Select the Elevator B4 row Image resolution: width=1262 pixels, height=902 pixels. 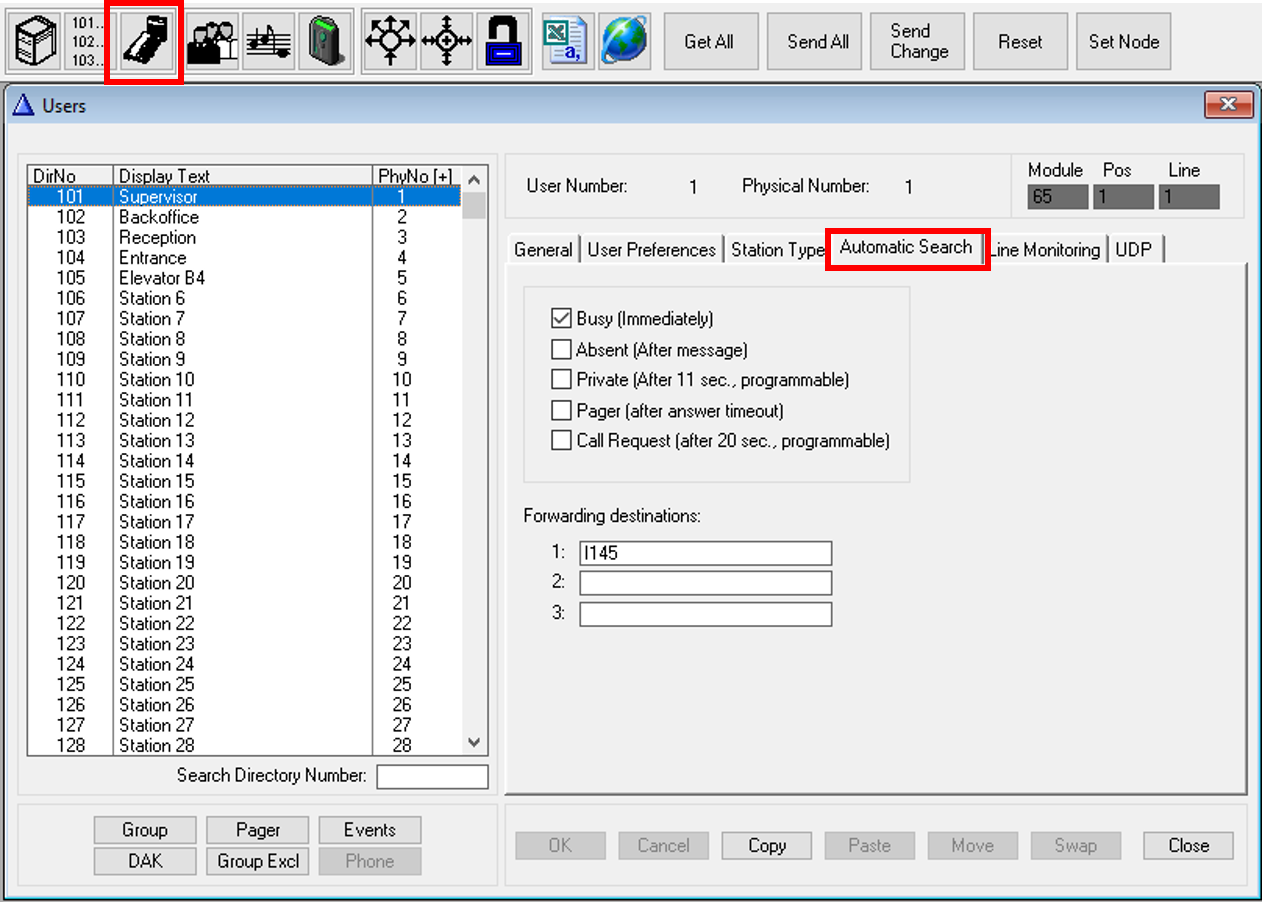click(x=244, y=278)
